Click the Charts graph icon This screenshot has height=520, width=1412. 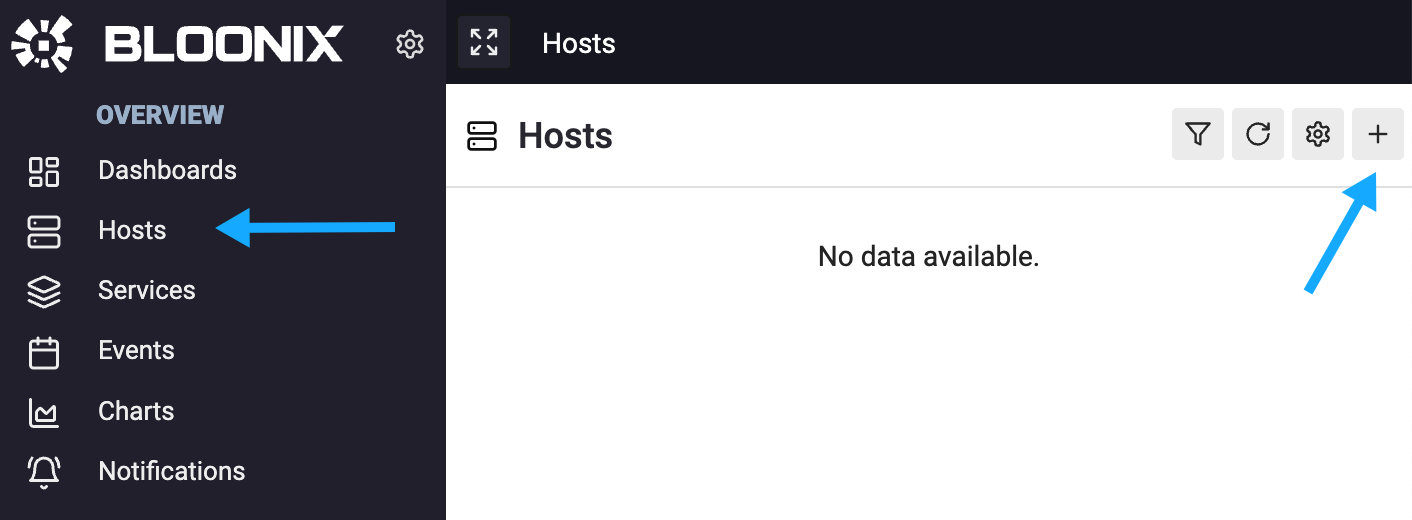coord(44,412)
